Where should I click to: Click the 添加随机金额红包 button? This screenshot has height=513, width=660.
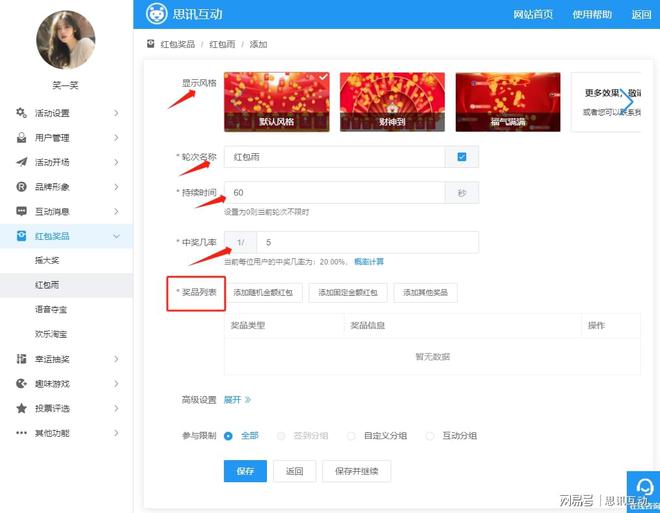262,292
